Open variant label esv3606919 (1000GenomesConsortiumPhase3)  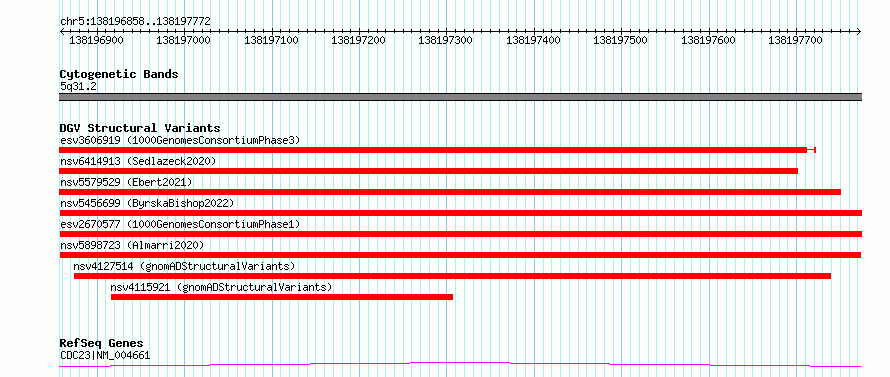pyautogui.click(x=179, y=140)
